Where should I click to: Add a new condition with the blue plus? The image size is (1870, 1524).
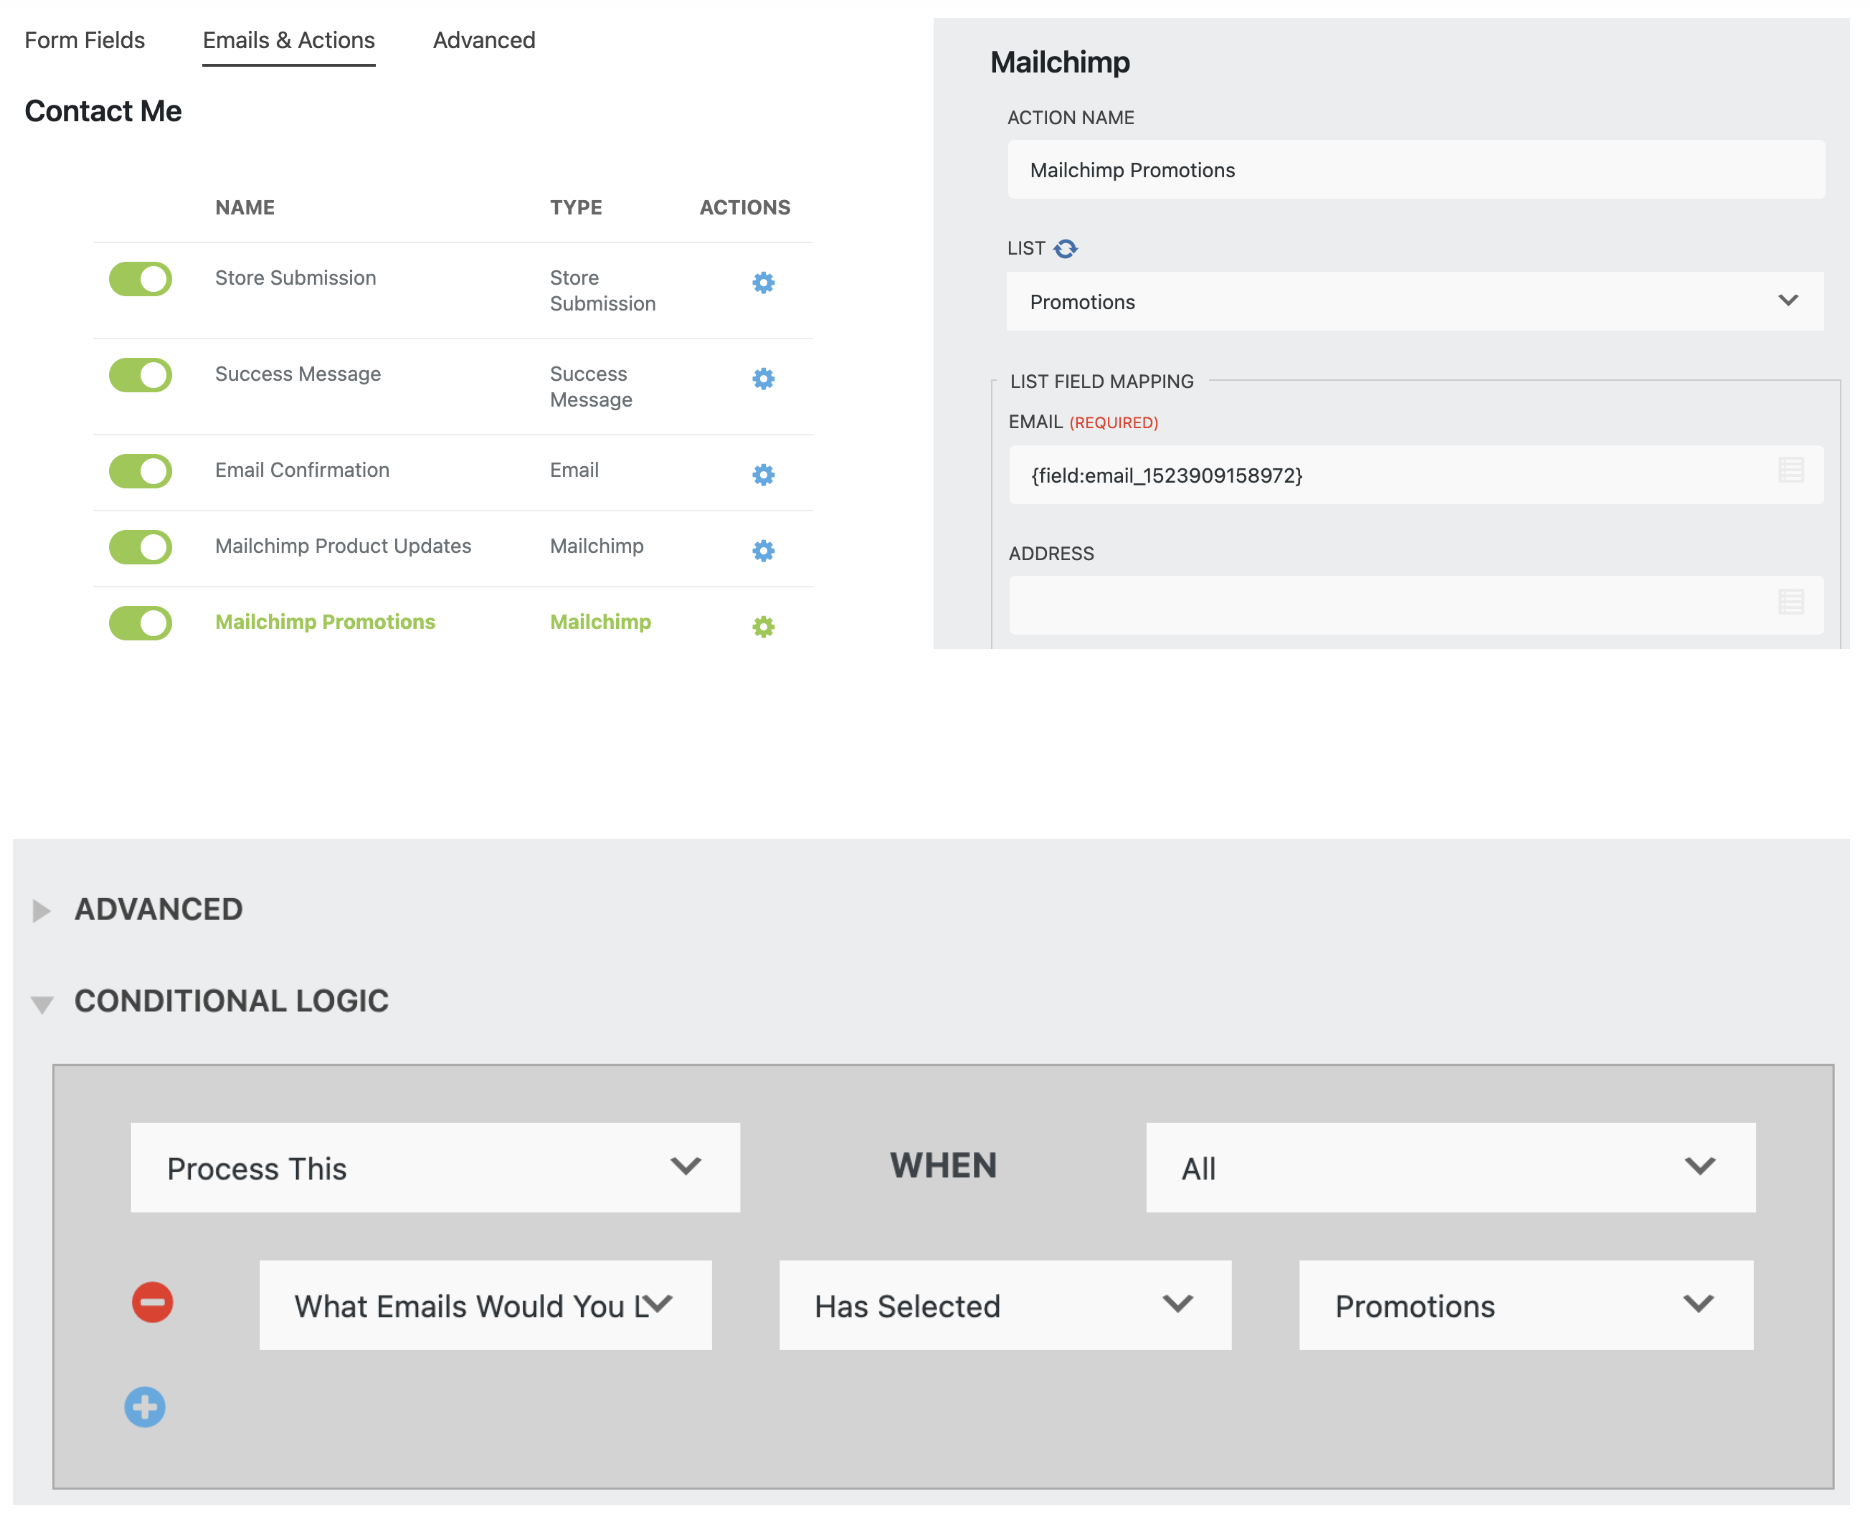tap(144, 1406)
